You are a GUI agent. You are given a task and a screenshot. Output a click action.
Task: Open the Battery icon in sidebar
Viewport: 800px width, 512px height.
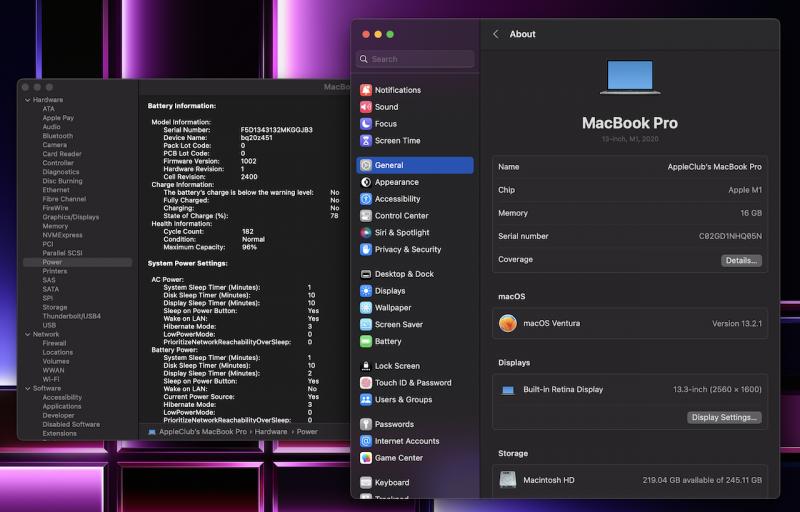pos(365,341)
